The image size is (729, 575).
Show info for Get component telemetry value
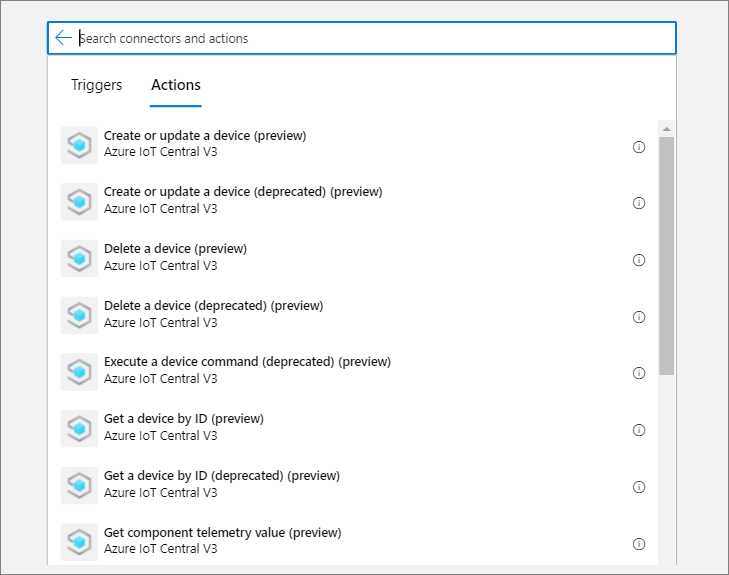click(x=639, y=544)
